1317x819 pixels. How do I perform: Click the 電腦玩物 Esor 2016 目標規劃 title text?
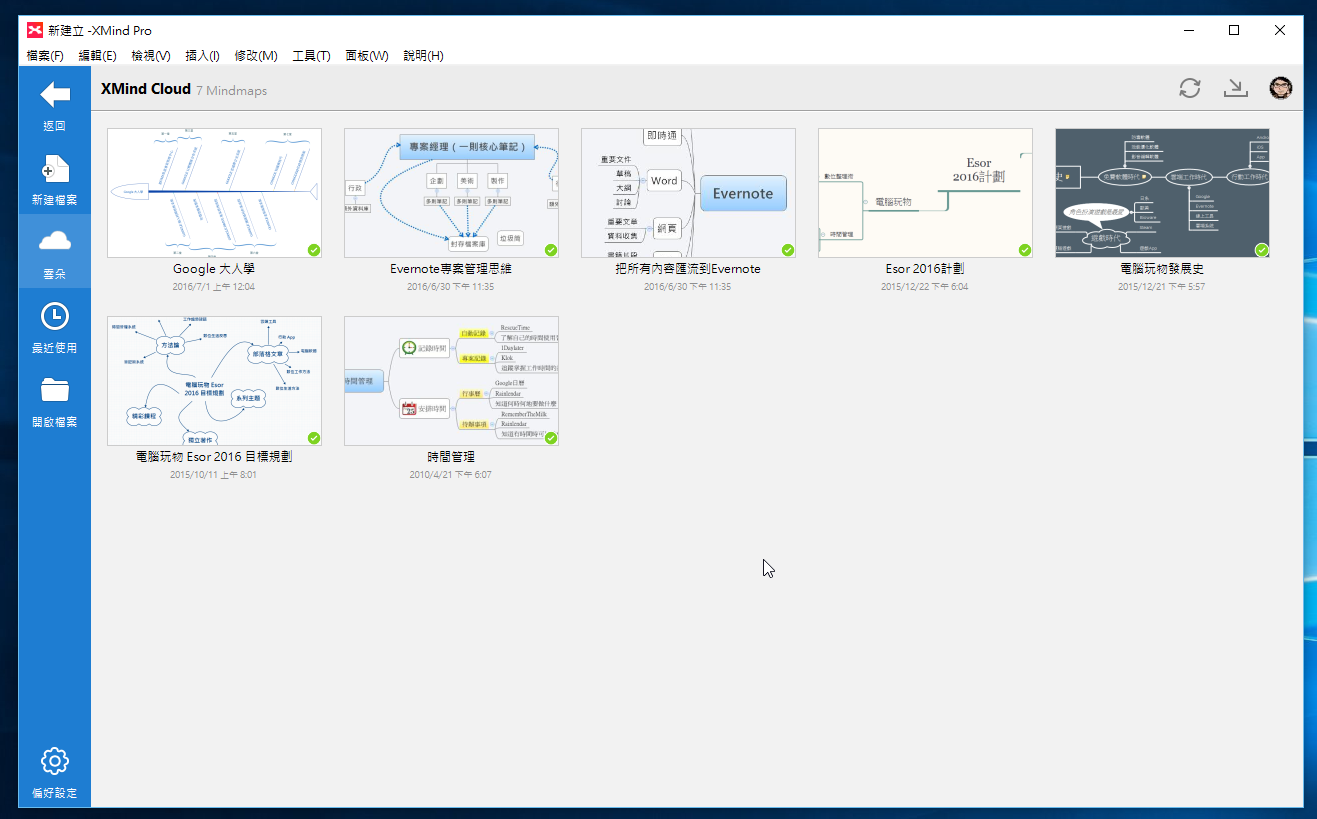pos(214,457)
